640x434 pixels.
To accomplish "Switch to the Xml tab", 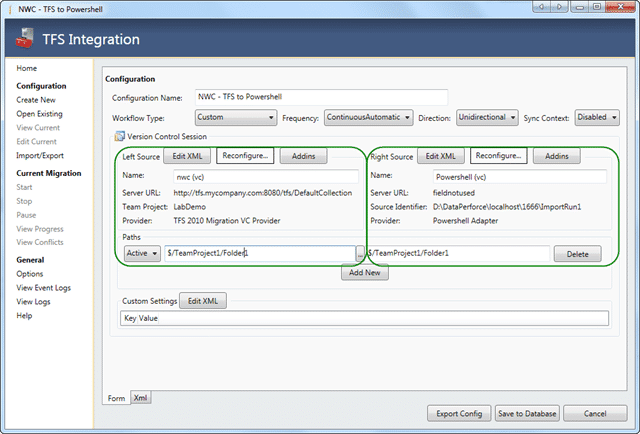I will click(x=140, y=397).
